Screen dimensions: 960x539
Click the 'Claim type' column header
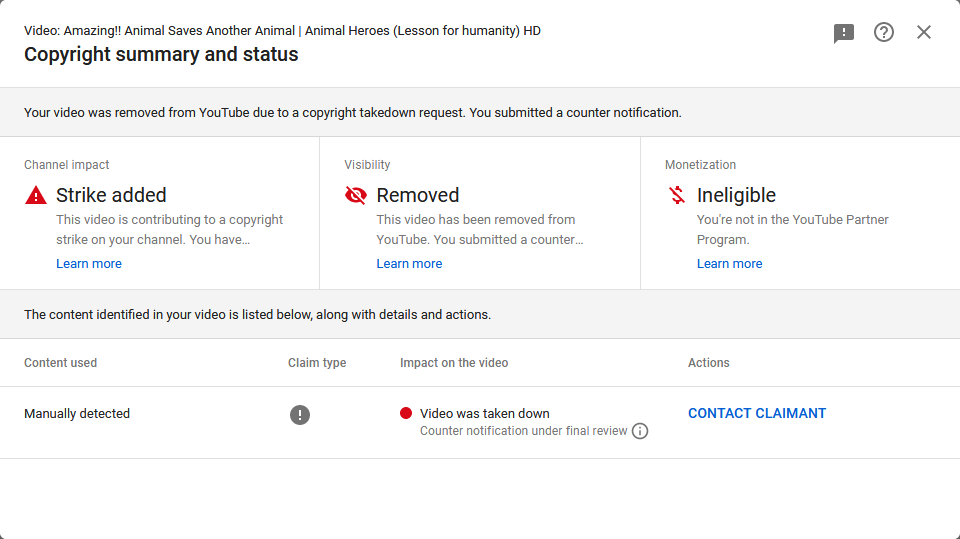pos(317,363)
